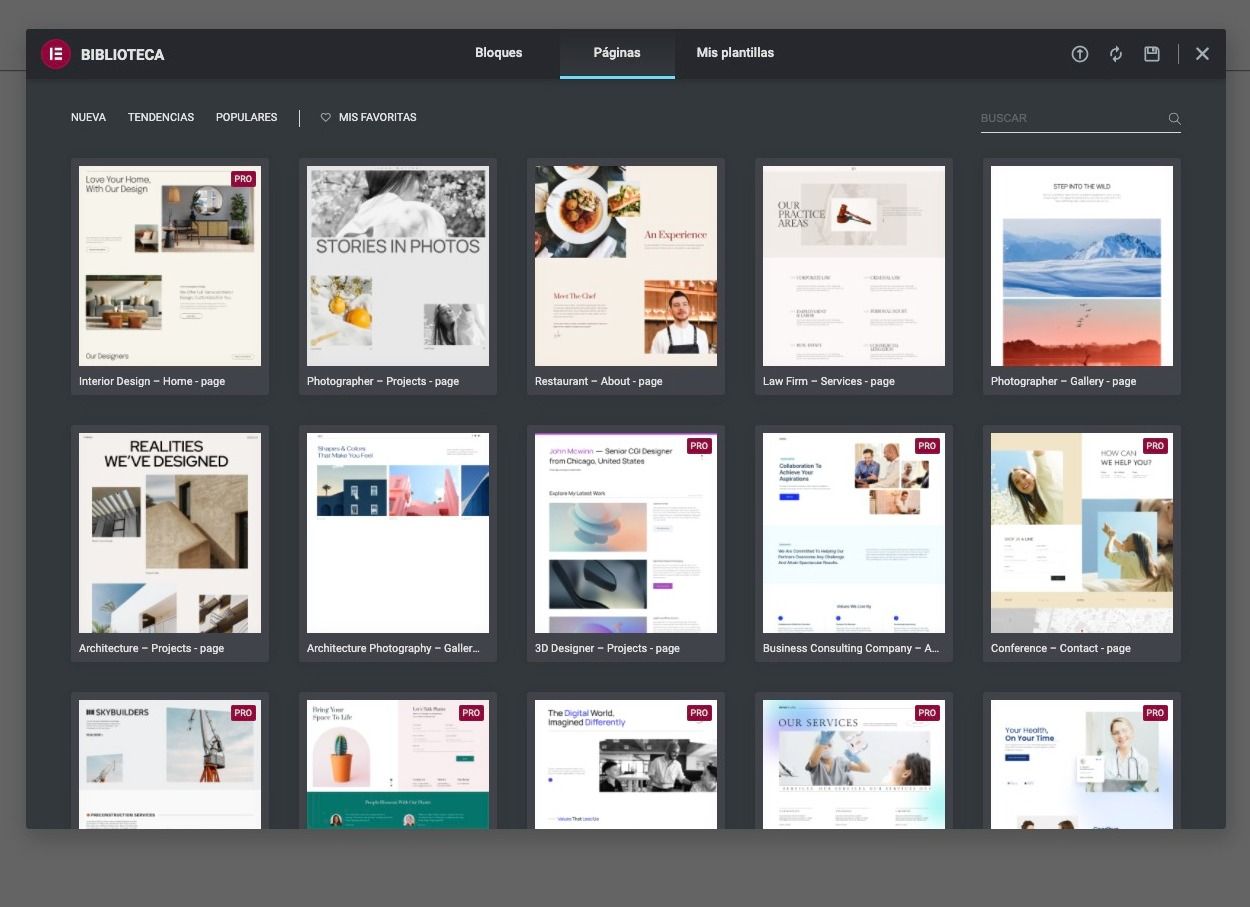The image size is (1250, 907).
Task: Open Conference Contact page thumbnail
Action: click(1082, 533)
